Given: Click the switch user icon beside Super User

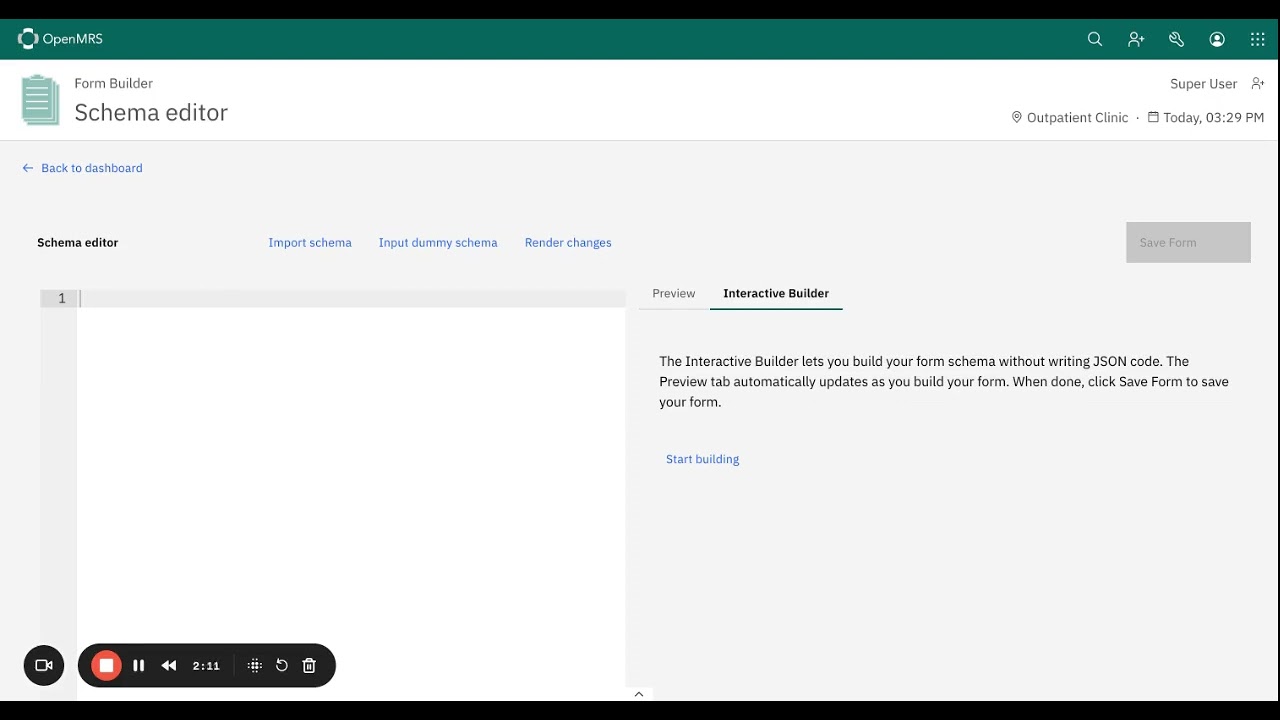Looking at the screenshot, I should point(1258,84).
